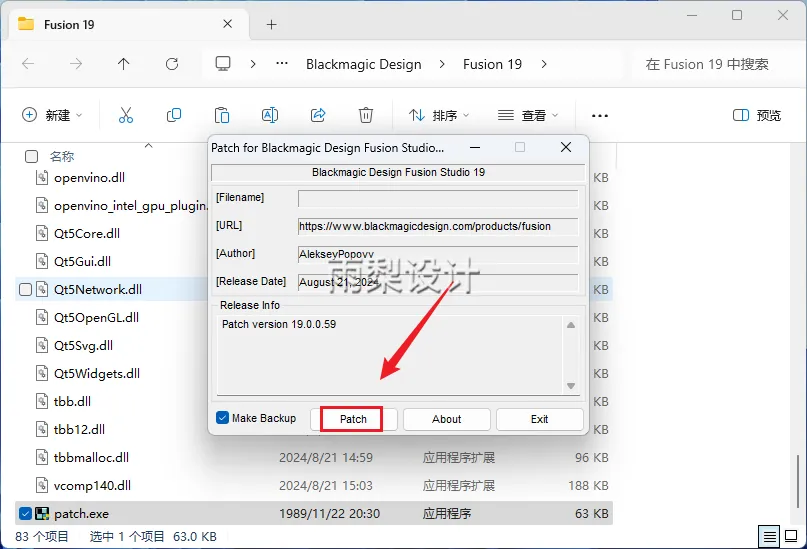The height and width of the screenshot is (549, 807).
Task: Click the paste clipboard icon
Action: click(x=222, y=115)
